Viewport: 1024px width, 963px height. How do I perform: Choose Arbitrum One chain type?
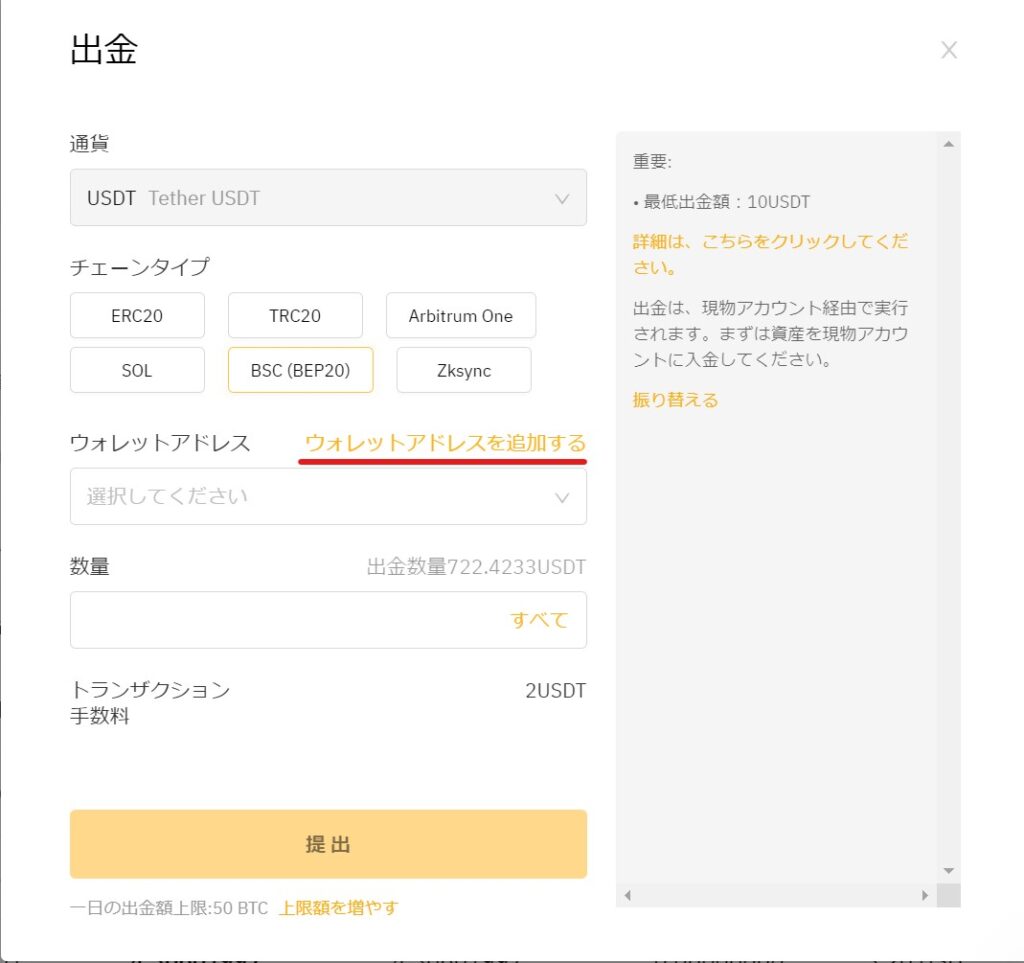click(x=460, y=315)
